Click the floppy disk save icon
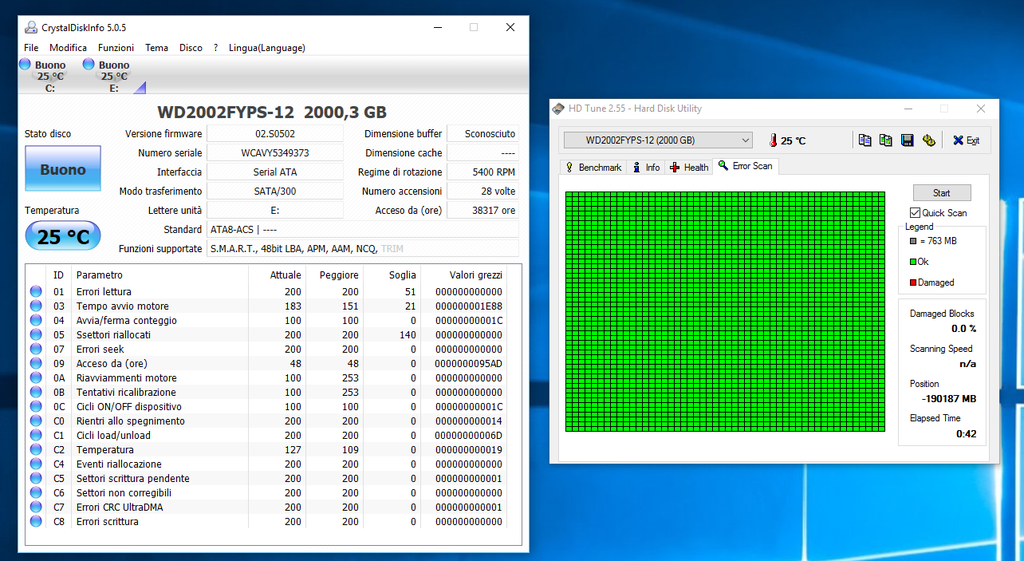Image resolution: width=1024 pixels, height=561 pixels. click(x=907, y=140)
